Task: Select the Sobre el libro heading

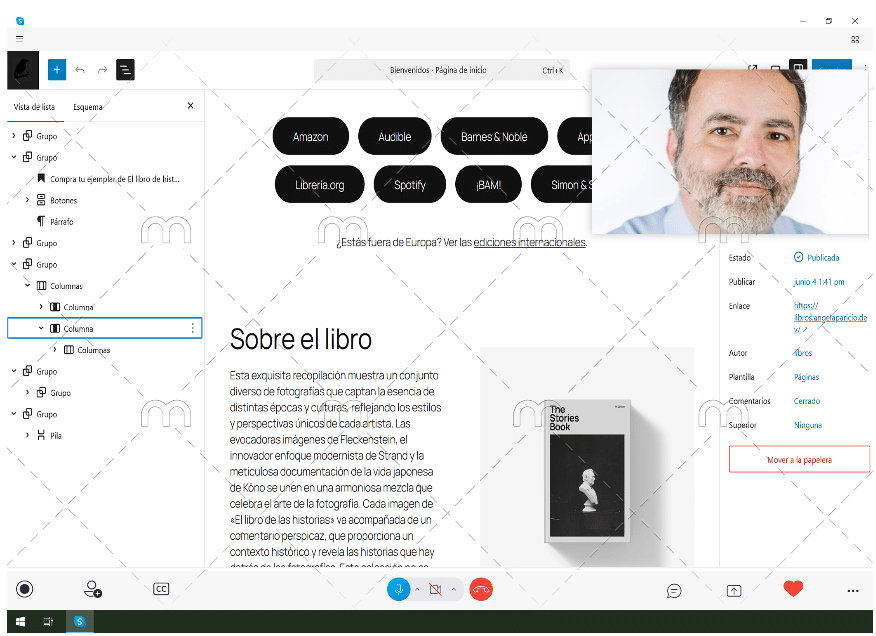Action: click(x=301, y=339)
